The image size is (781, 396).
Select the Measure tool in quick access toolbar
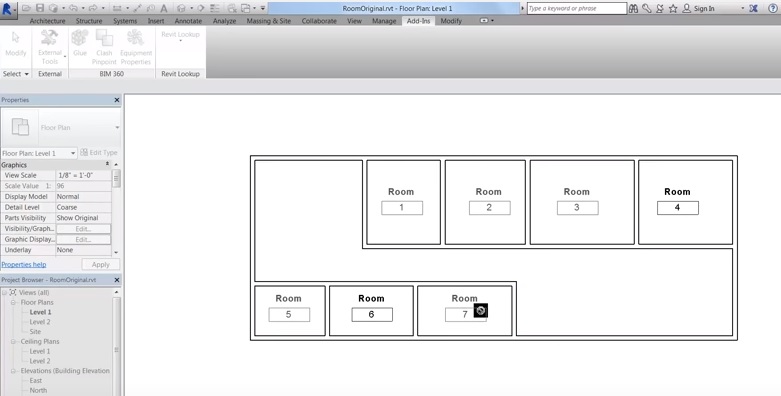coord(117,8)
